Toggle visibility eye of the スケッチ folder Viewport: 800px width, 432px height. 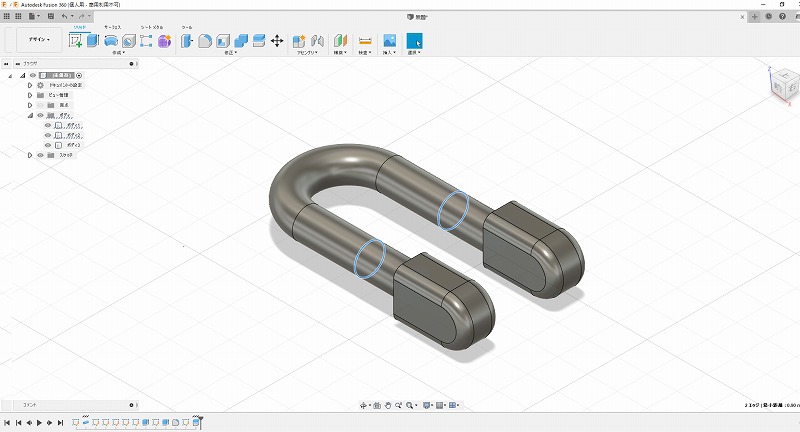[x=40, y=155]
